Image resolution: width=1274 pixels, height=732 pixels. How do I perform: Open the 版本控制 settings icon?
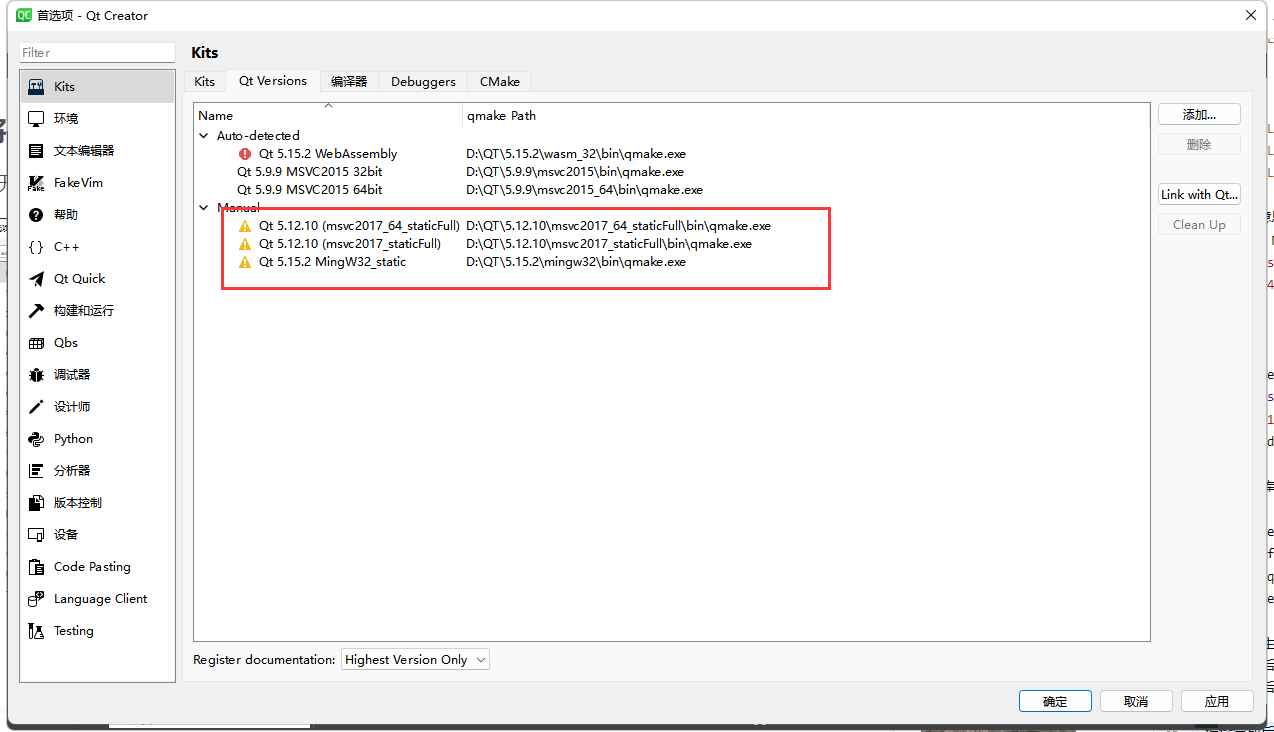pyautogui.click(x=36, y=503)
